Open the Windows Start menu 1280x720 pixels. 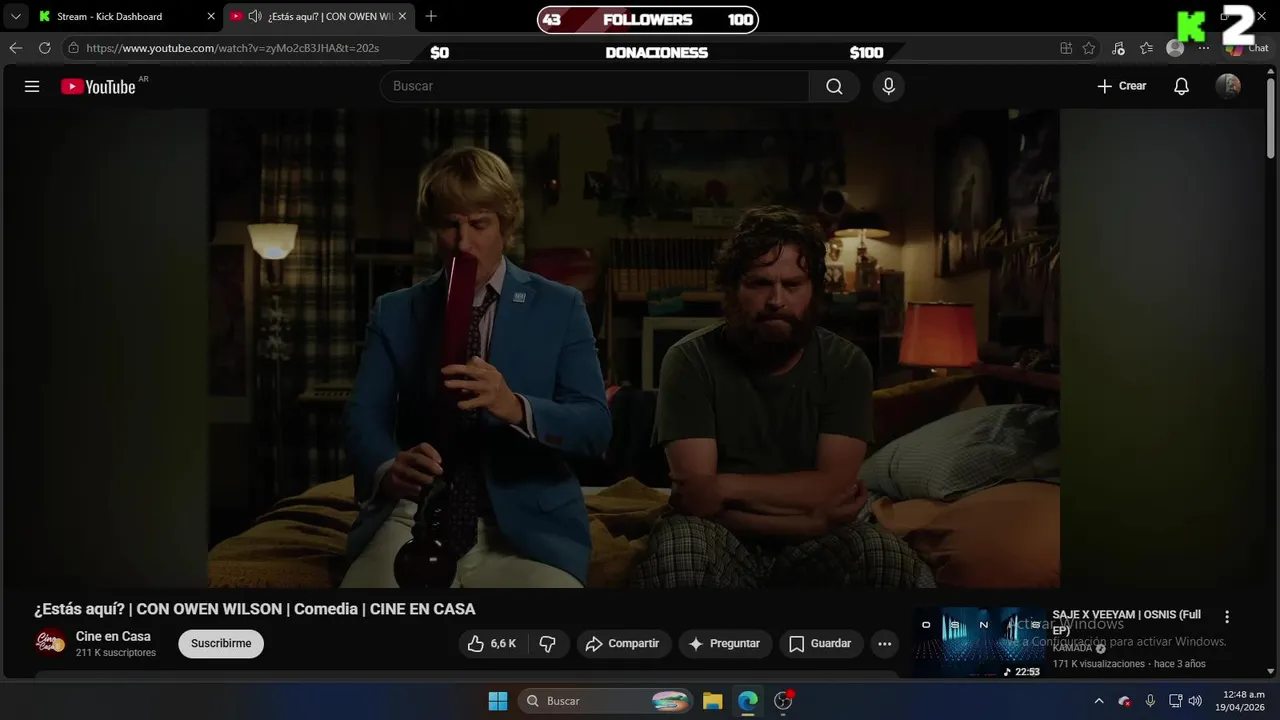pyautogui.click(x=498, y=701)
